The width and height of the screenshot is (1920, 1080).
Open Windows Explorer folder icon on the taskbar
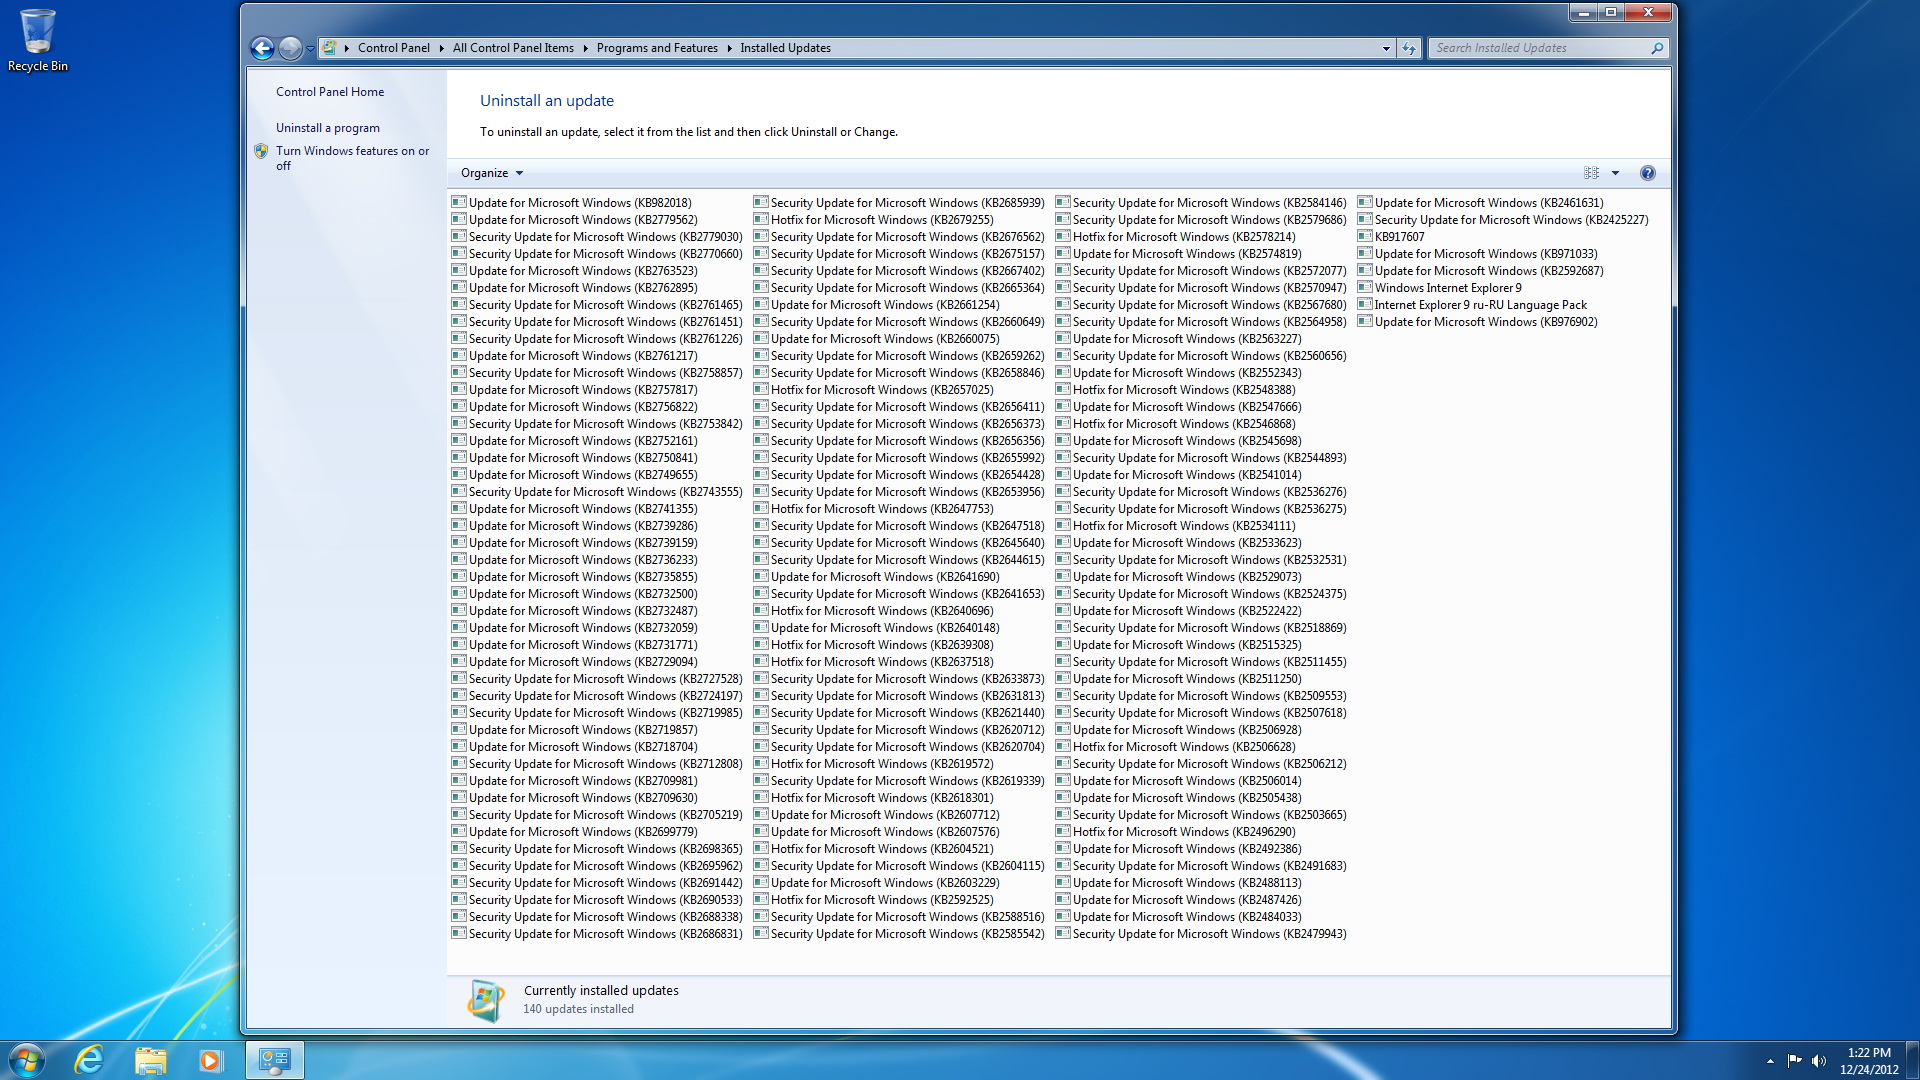pyautogui.click(x=150, y=1059)
